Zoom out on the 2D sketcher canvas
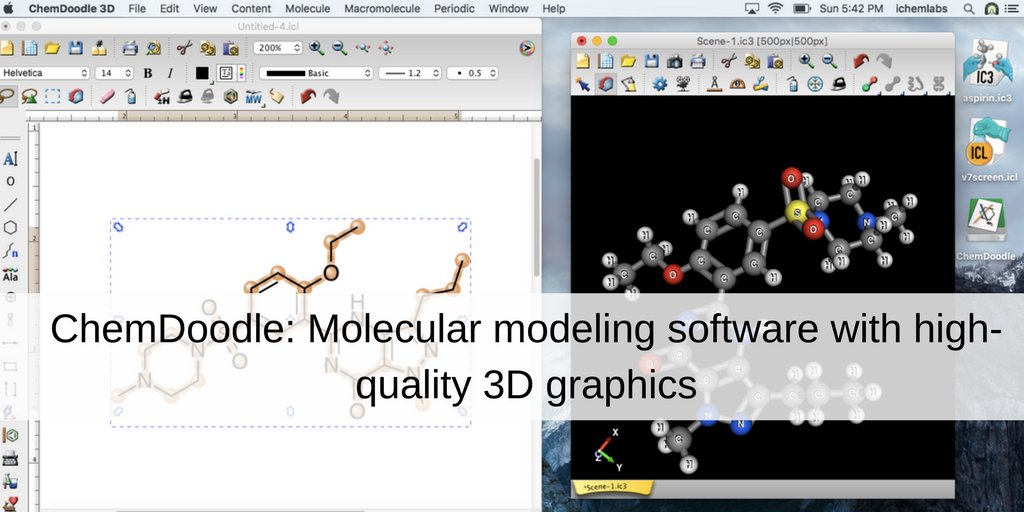Screen dimensions: 1024x512 coord(340,48)
